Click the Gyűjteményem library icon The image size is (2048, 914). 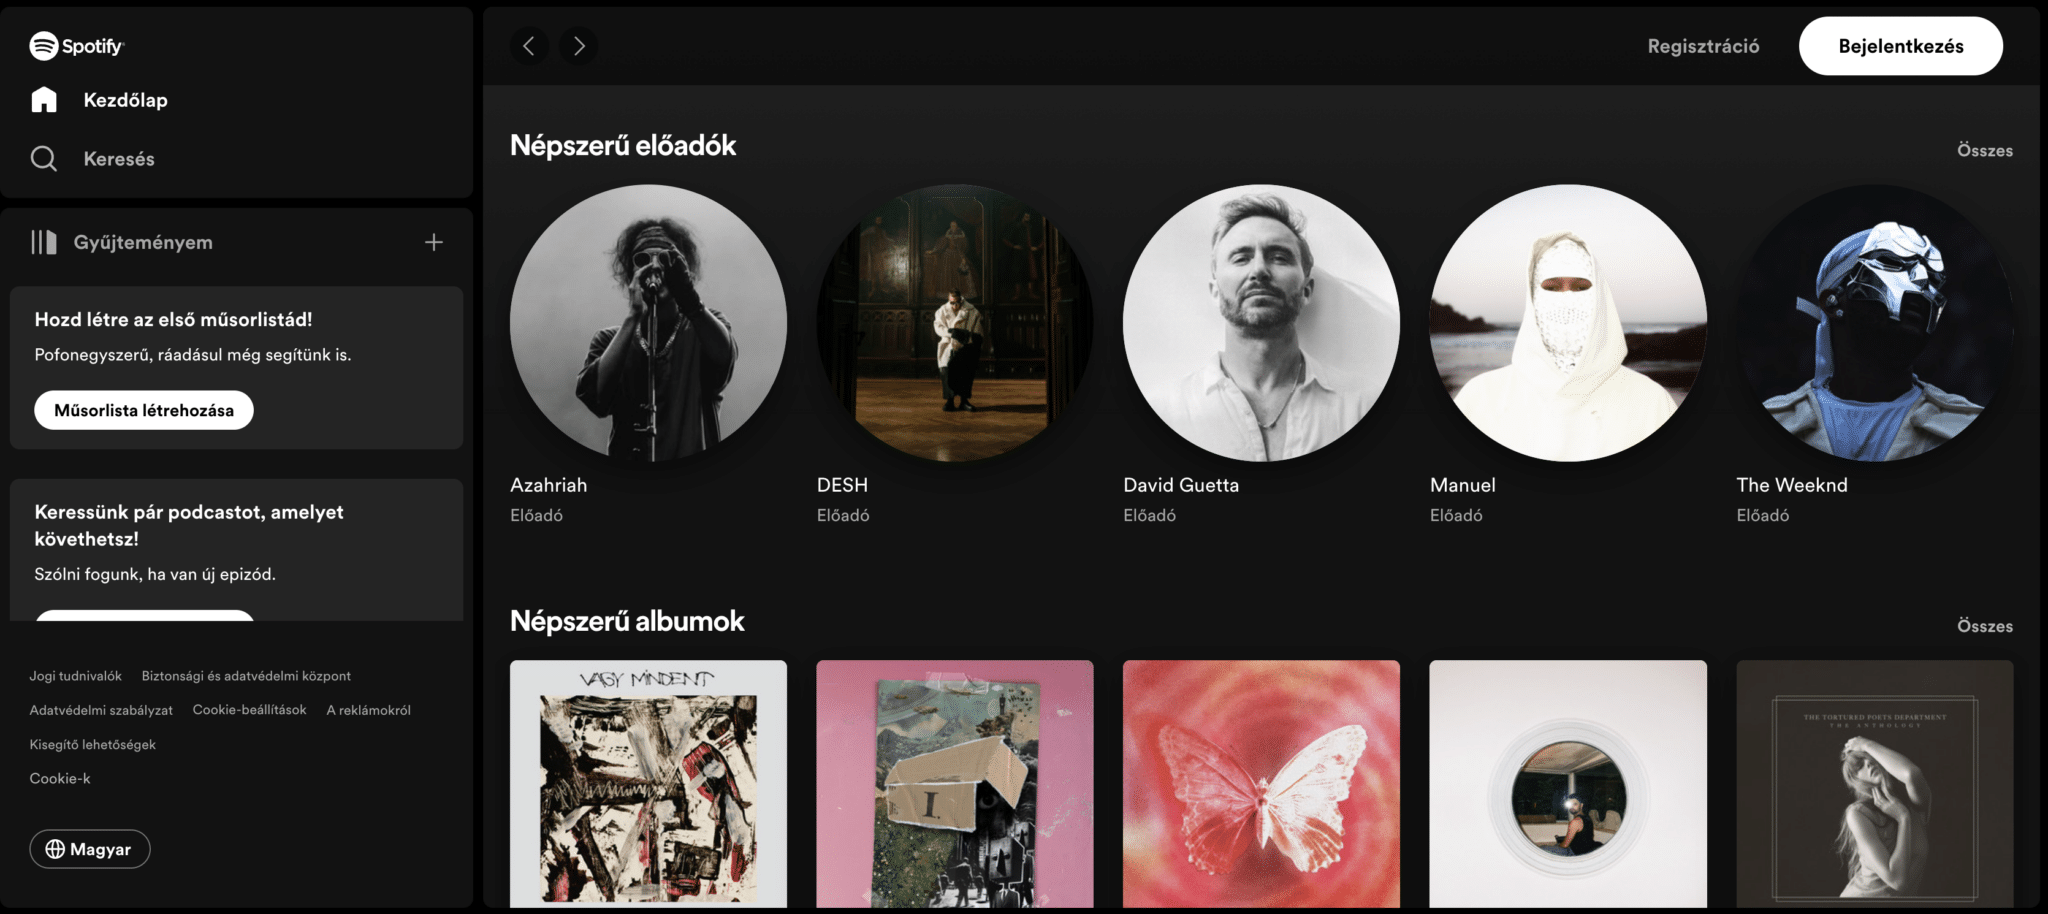[44, 241]
